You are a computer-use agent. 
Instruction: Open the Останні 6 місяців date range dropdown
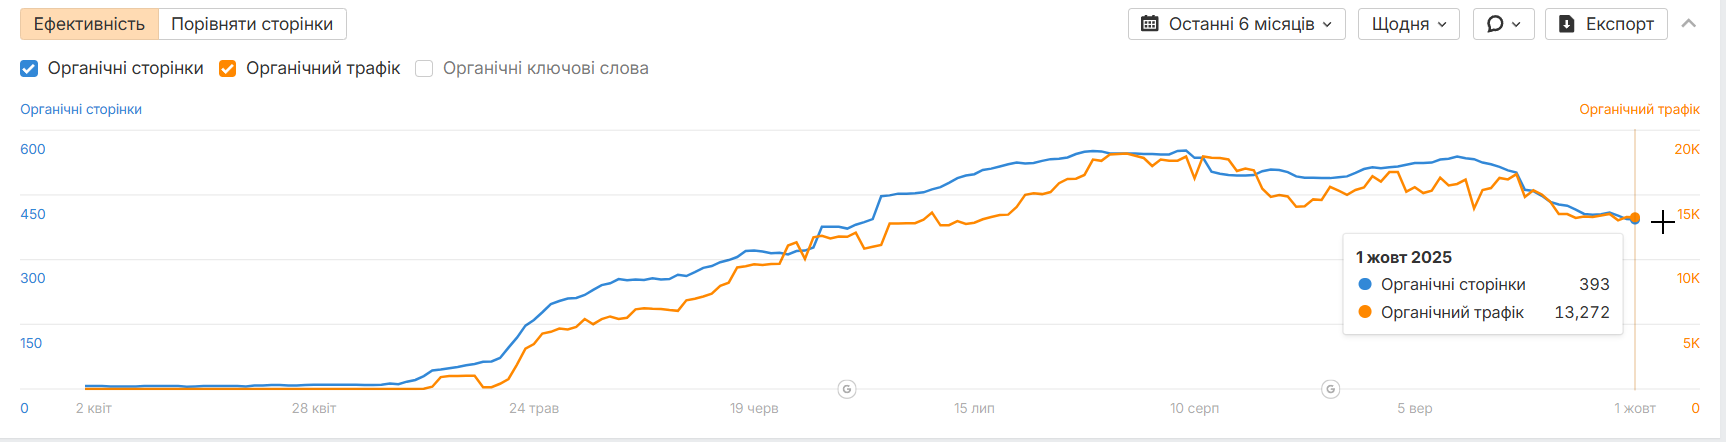[1237, 24]
